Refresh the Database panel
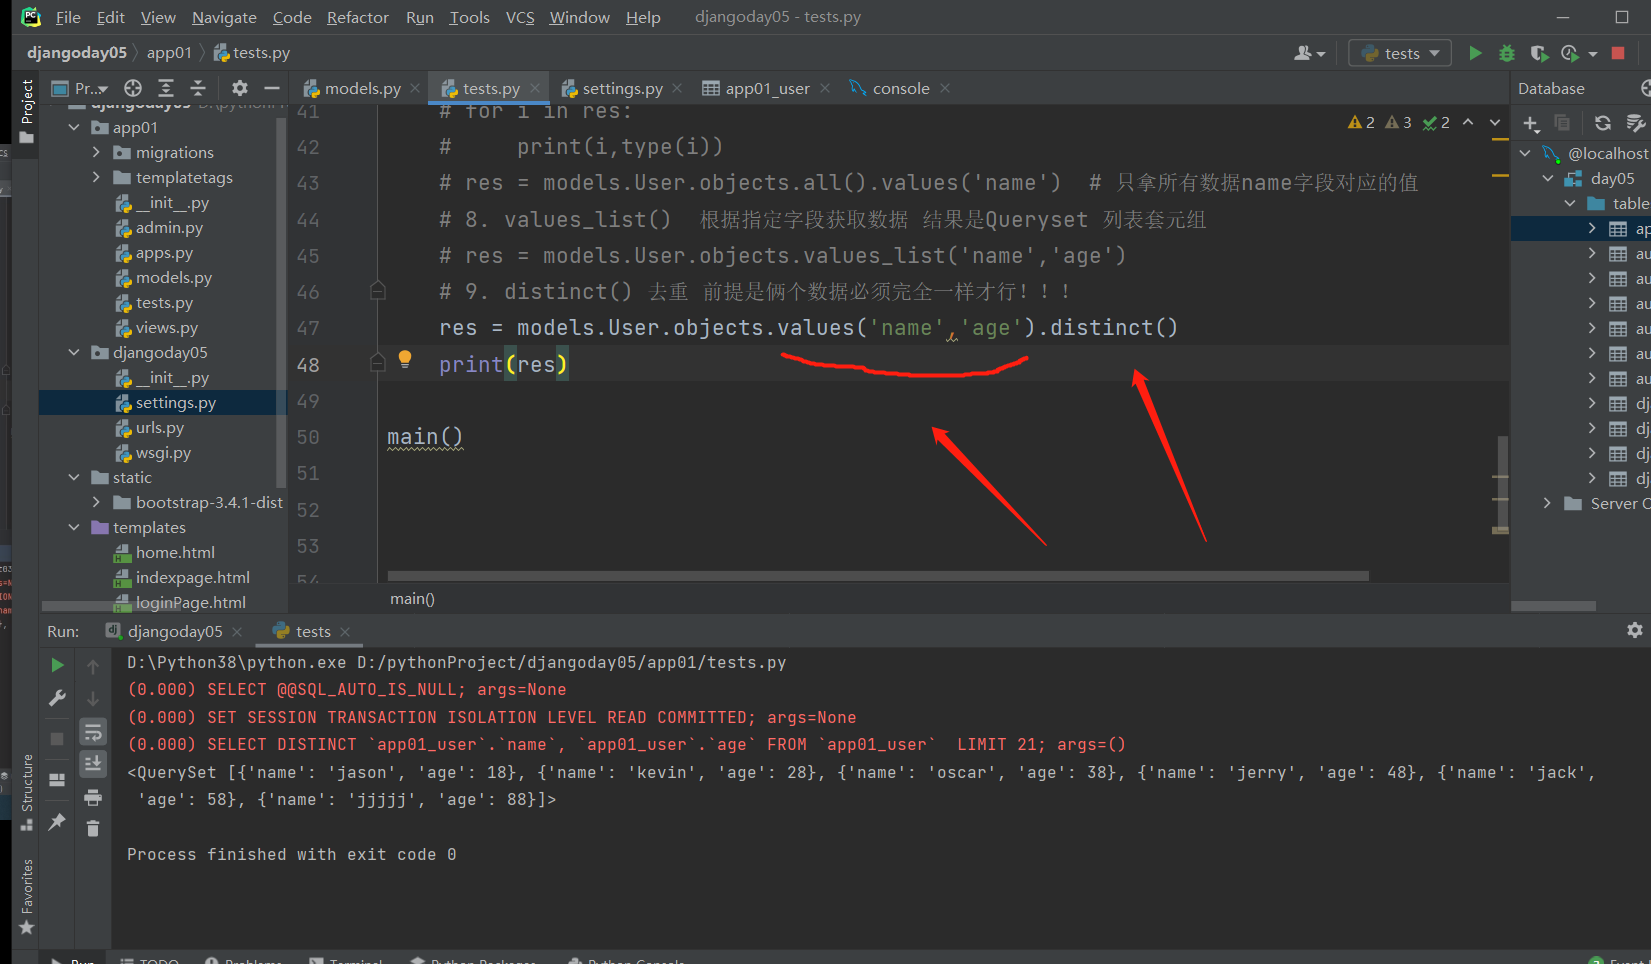 click(1603, 123)
